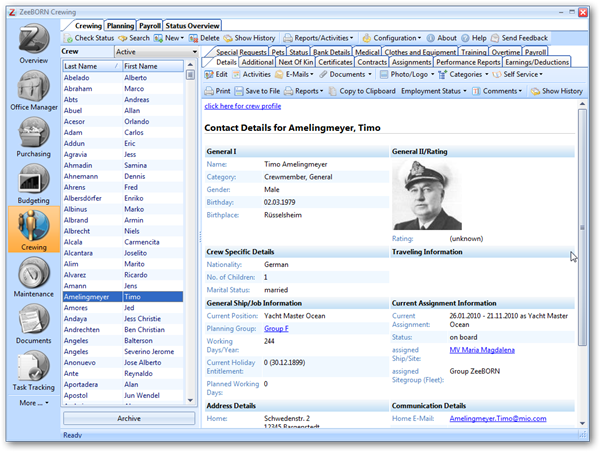The height and width of the screenshot is (452, 600).
Task: Click the About toolbar item
Action: click(442, 38)
